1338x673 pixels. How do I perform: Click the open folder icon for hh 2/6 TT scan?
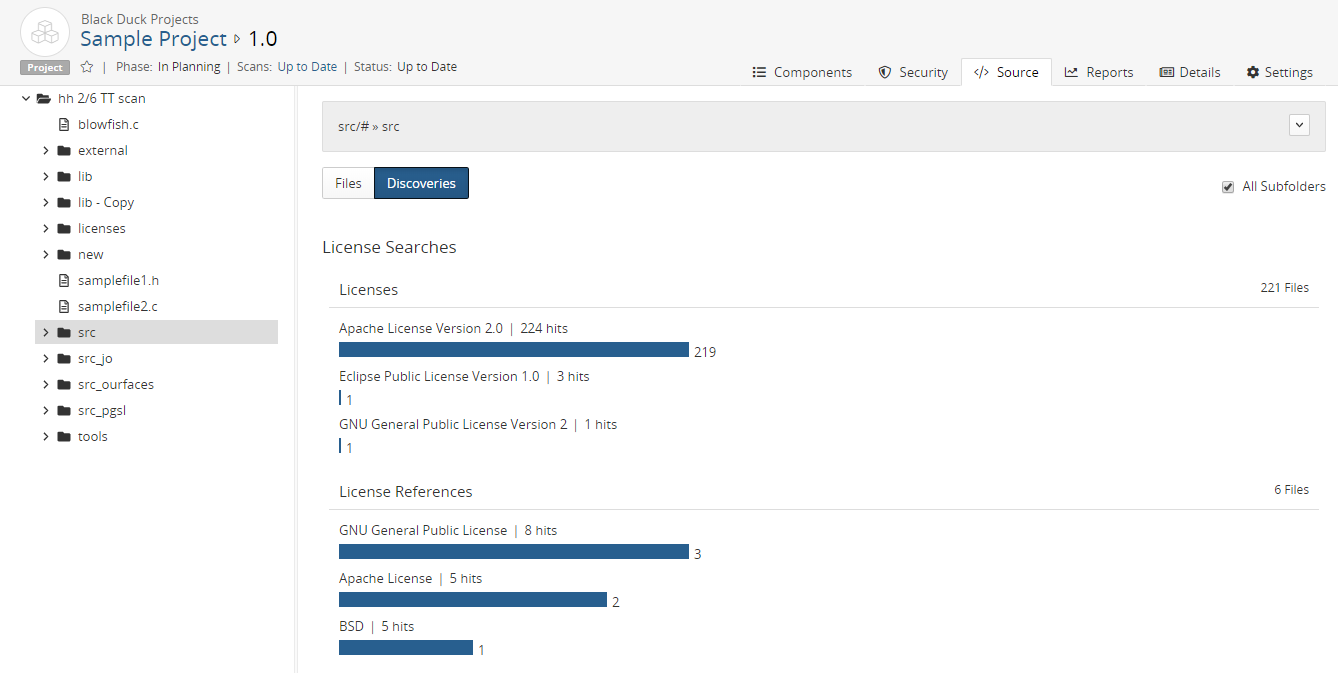point(44,99)
